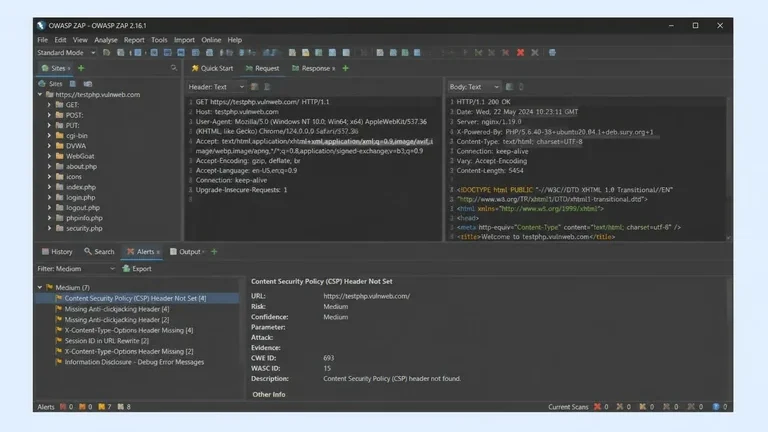This screenshot has width=768, height=432.
Task: Select the login.php tree item
Action: (81, 197)
